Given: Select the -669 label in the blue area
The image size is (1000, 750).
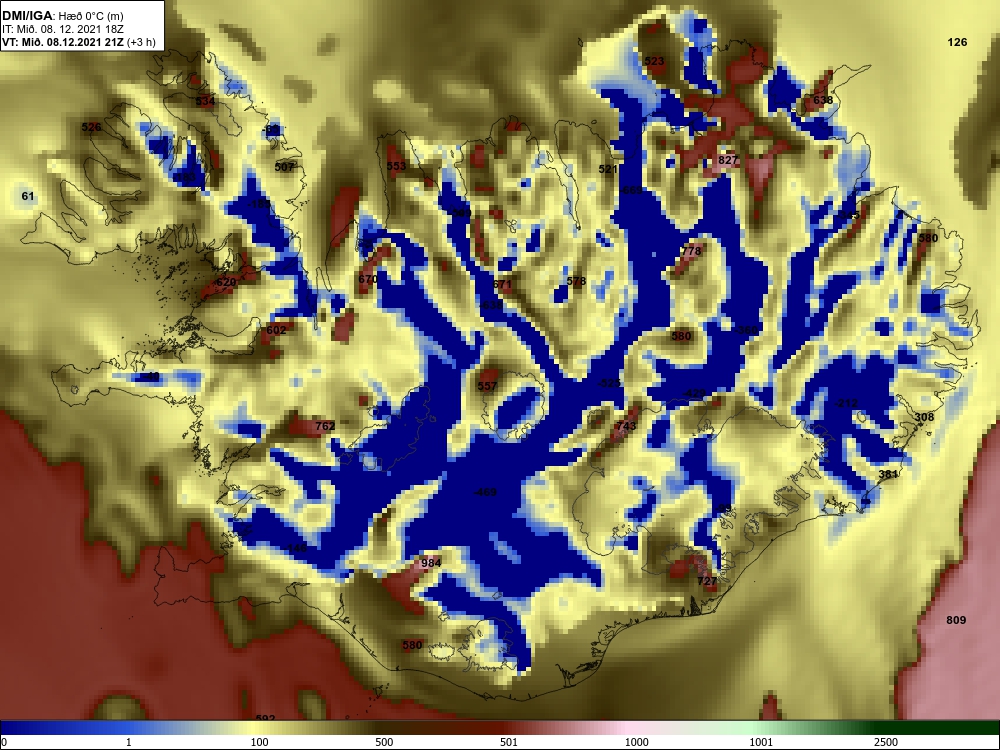Looking at the screenshot, I should (631, 190).
